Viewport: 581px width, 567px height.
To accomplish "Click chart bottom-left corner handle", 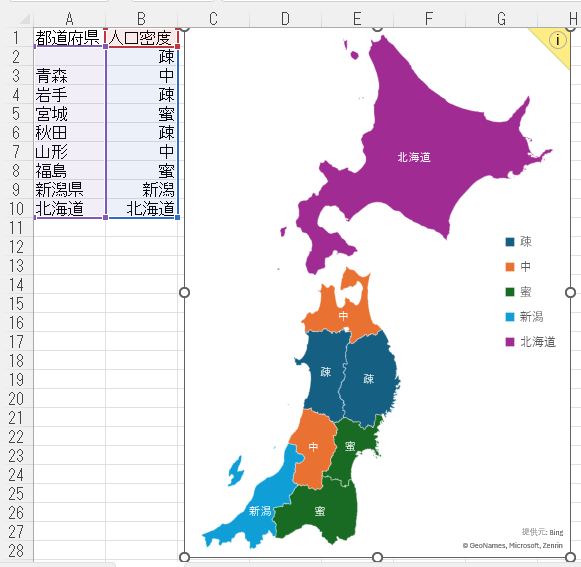I will [184, 557].
